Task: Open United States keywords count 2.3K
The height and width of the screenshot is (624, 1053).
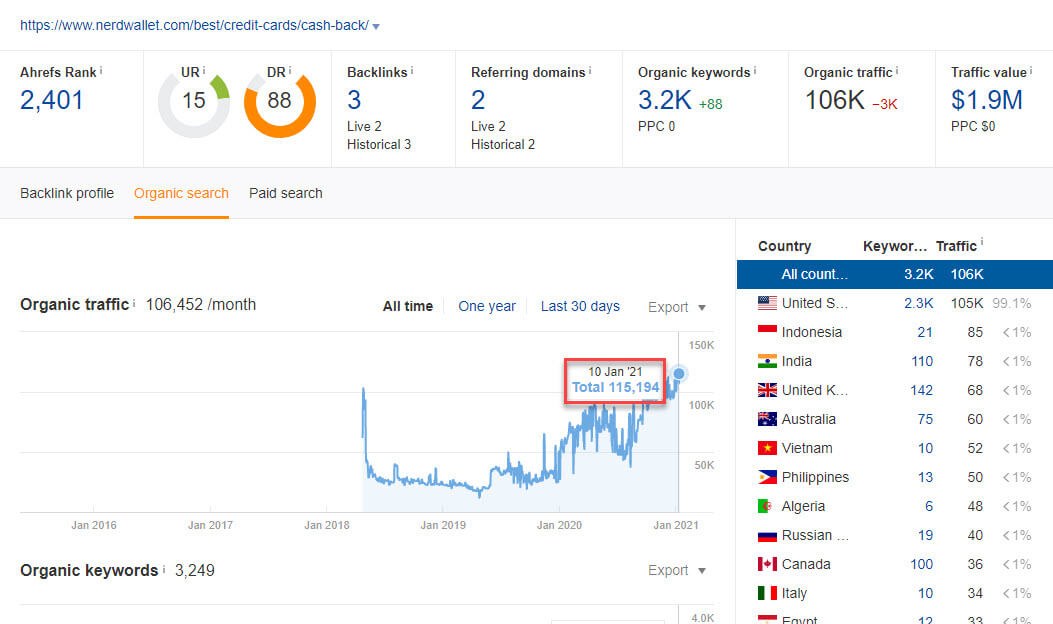Action: click(919, 303)
